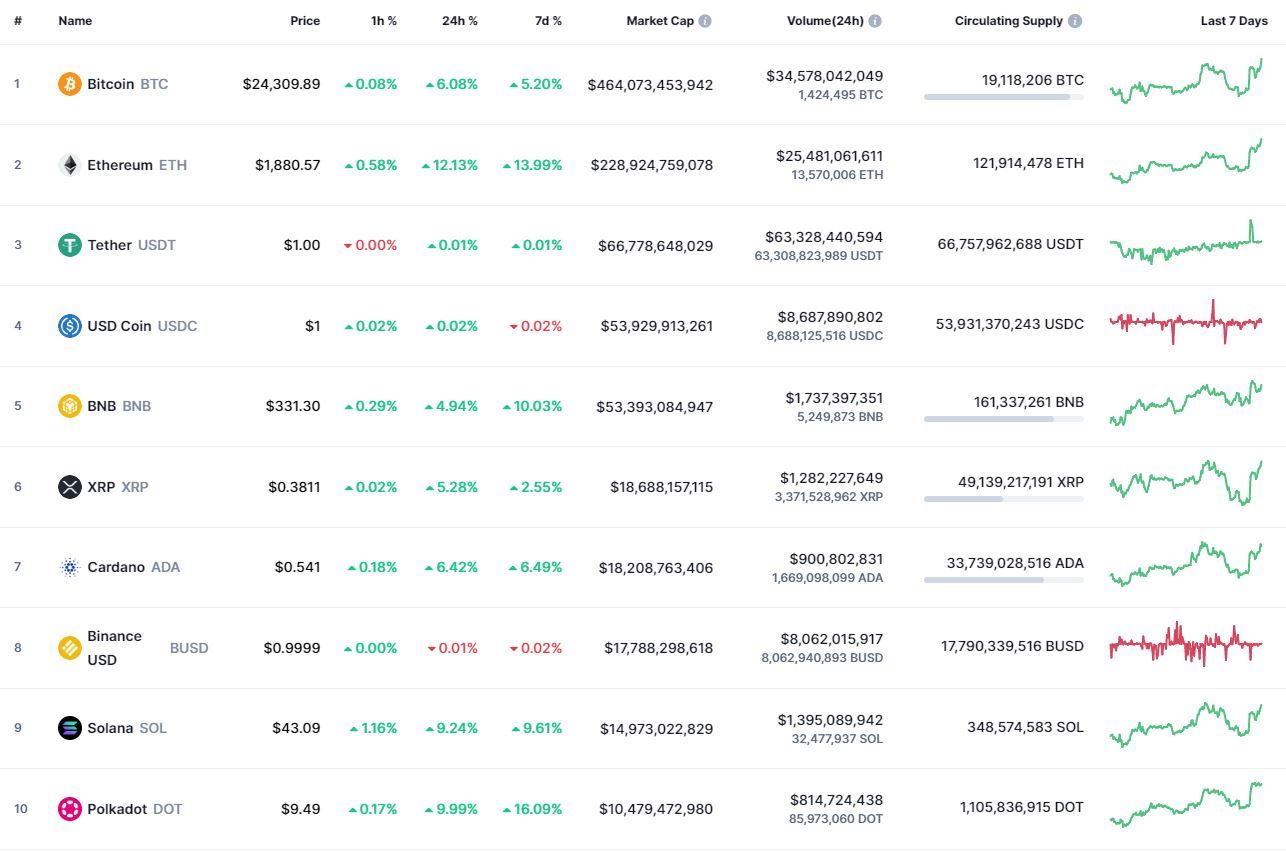Click the Polkadot logo icon
1286x852 pixels.
click(x=69, y=808)
